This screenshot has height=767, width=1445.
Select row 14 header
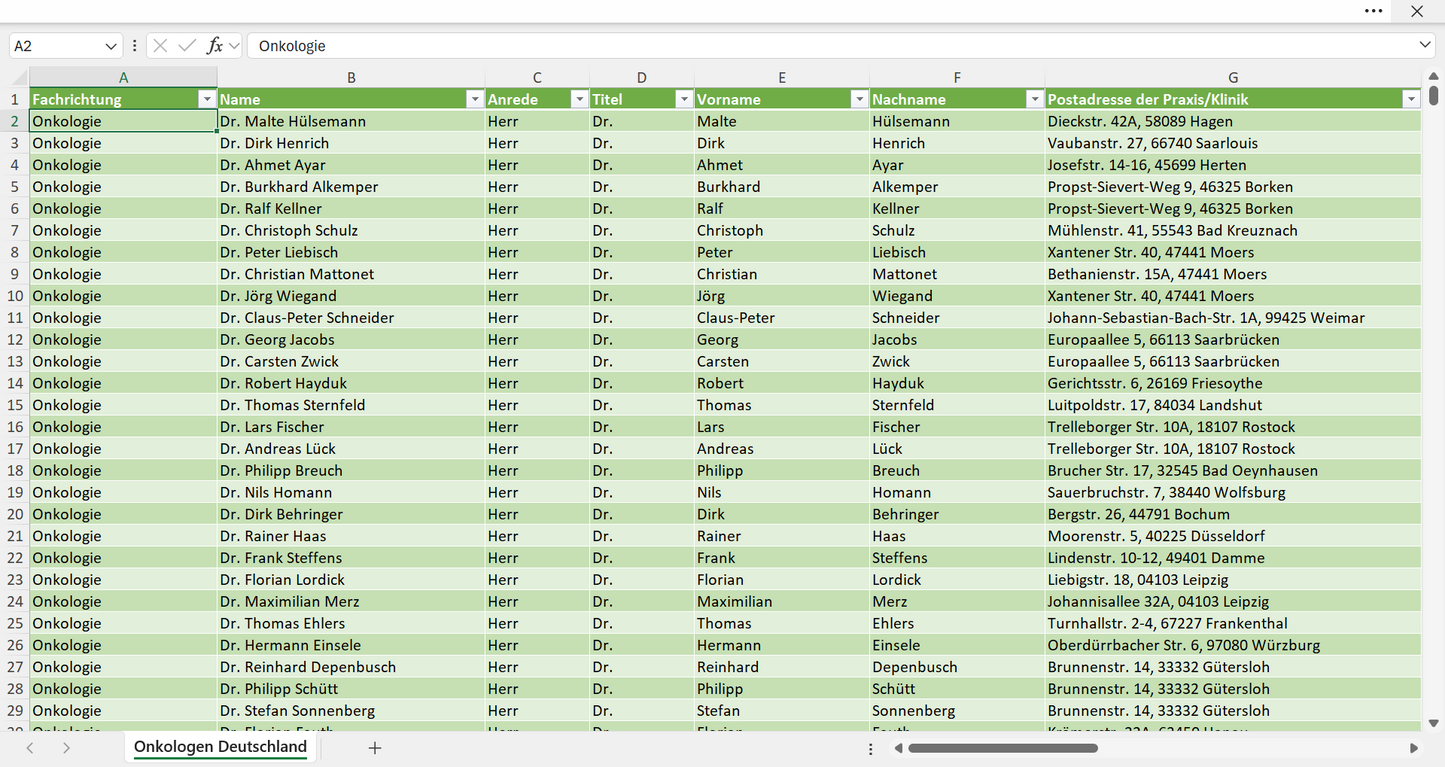point(15,383)
